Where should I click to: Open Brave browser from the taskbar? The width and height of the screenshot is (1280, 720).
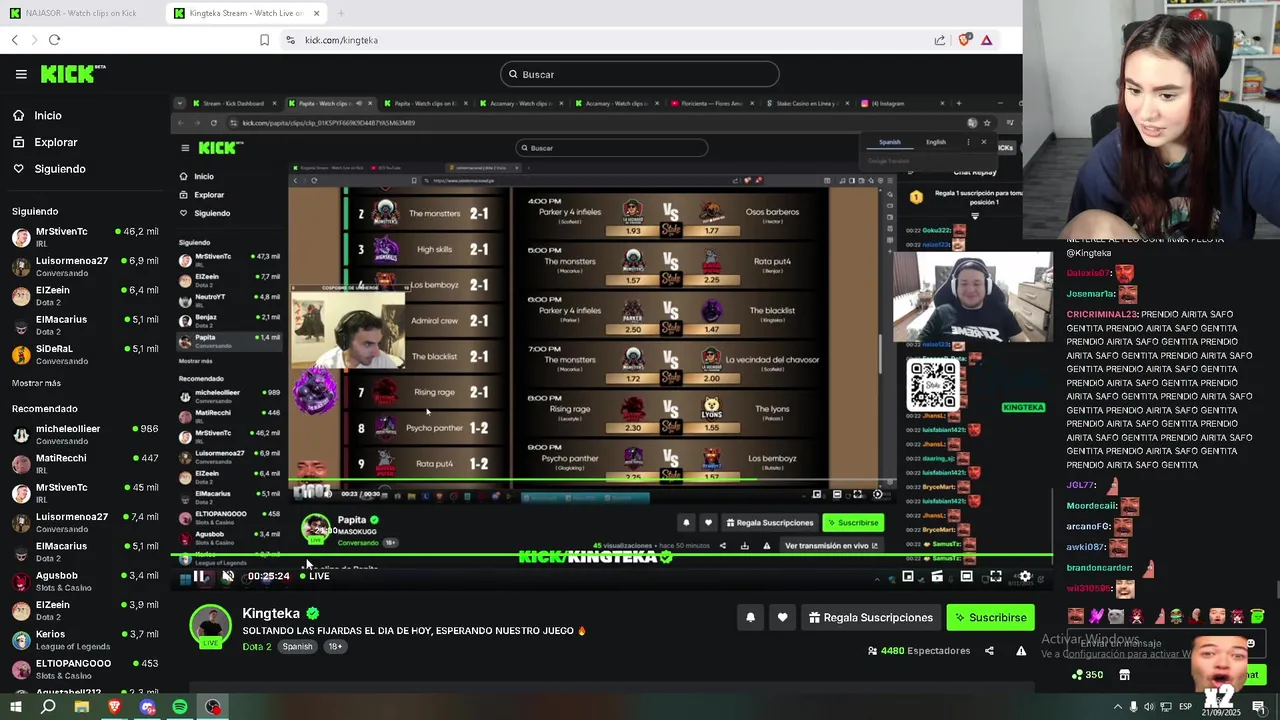coord(114,707)
